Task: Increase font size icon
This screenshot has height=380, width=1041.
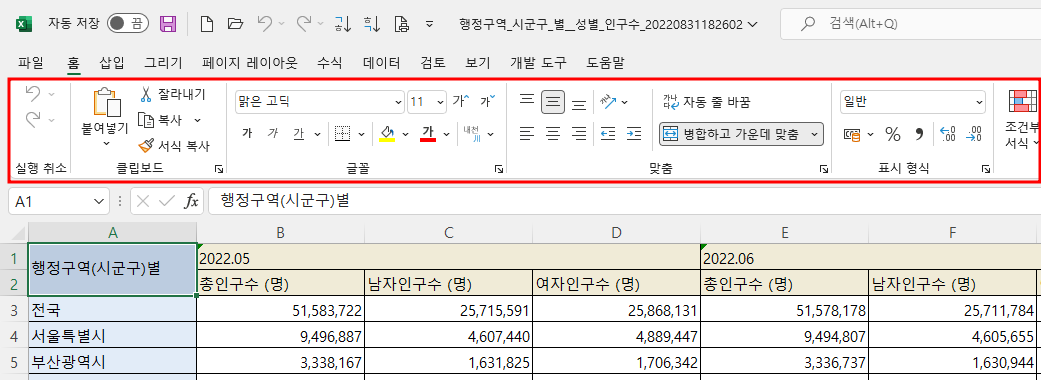Action: pyautogui.click(x=461, y=102)
